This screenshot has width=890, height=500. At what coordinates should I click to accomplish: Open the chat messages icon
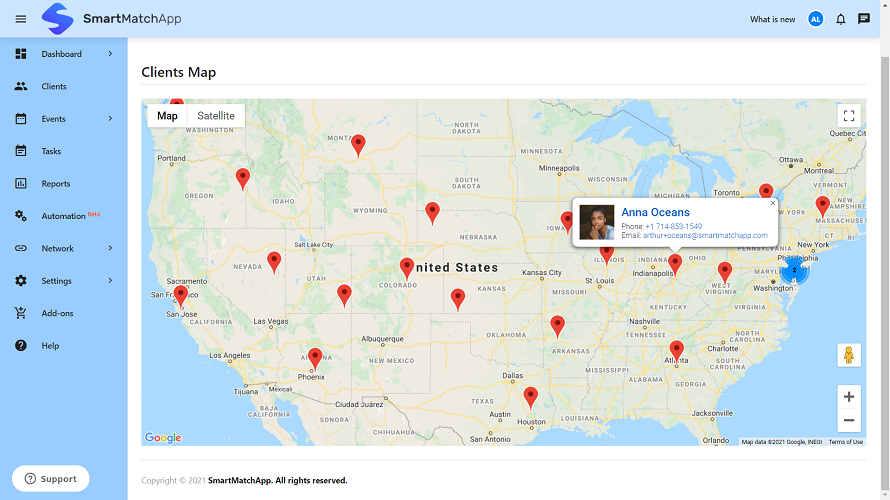[x=864, y=19]
